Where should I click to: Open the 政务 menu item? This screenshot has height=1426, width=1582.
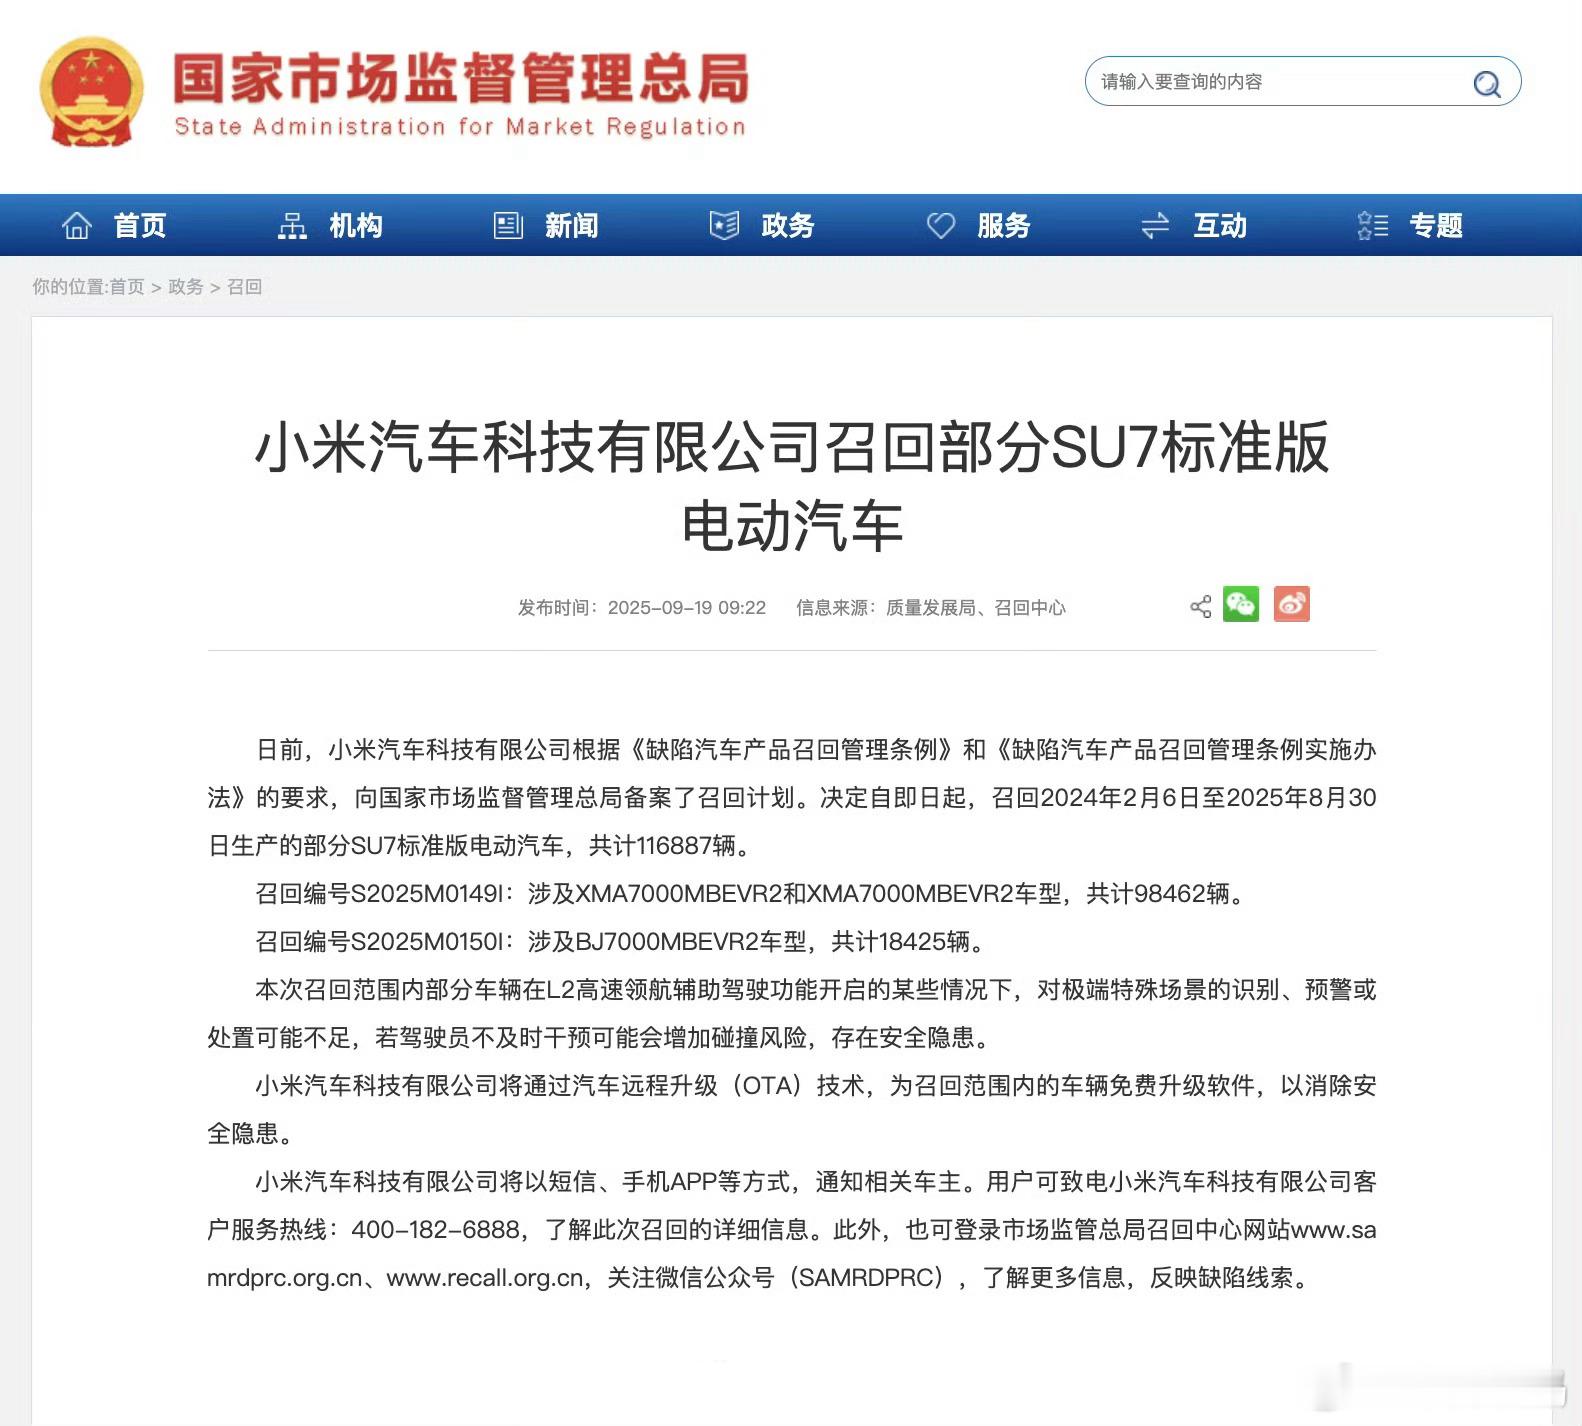(788, 226)
